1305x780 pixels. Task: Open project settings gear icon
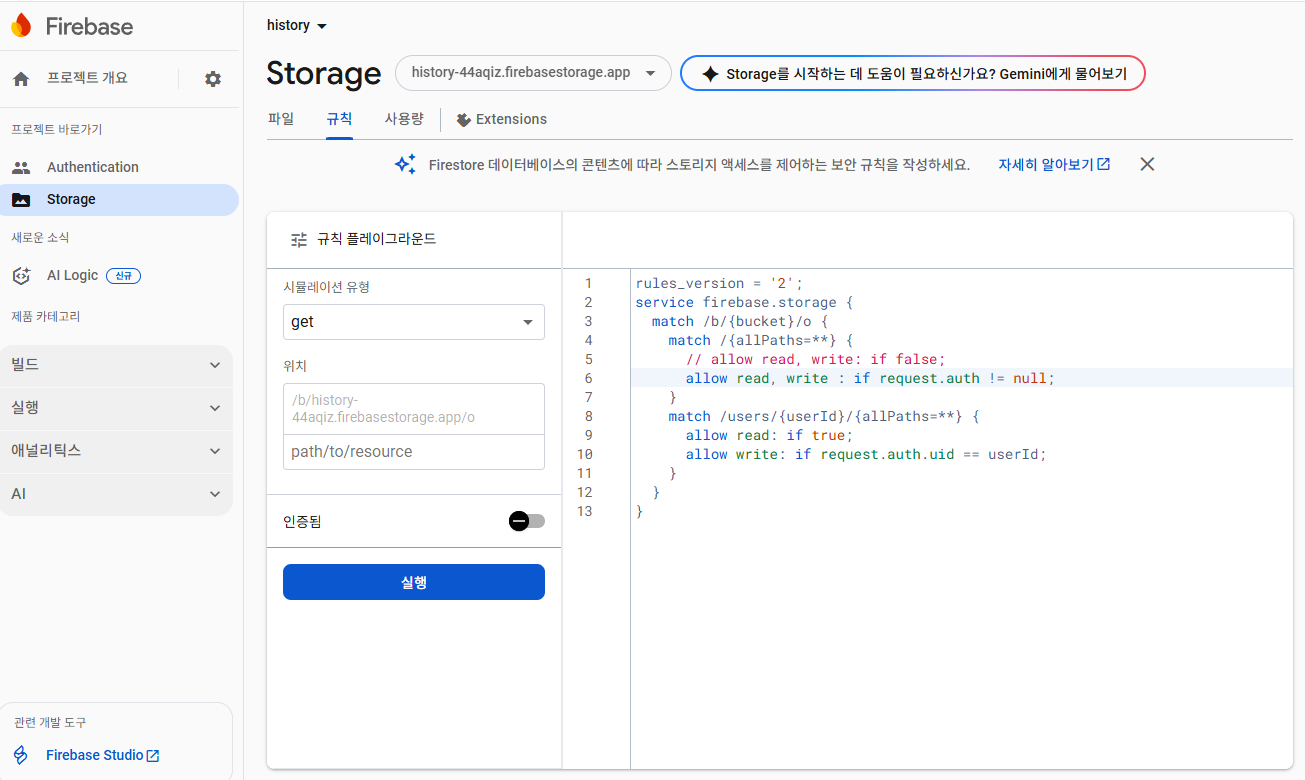(x=213, y=79)
